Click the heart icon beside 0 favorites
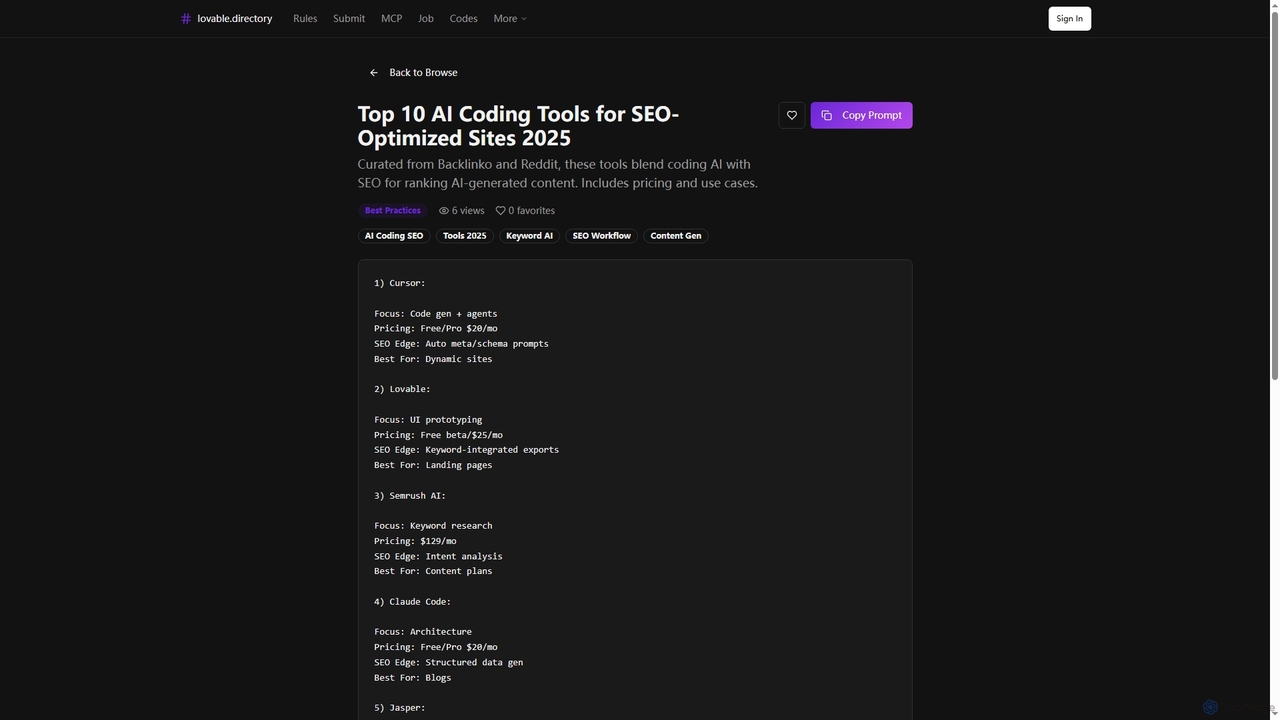The image size is (1280, 720). 501,211
